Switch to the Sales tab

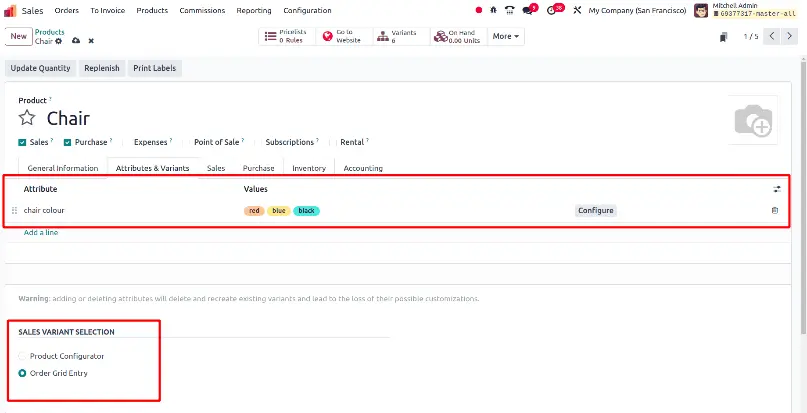pyautogui.click(x=216, y=168)
